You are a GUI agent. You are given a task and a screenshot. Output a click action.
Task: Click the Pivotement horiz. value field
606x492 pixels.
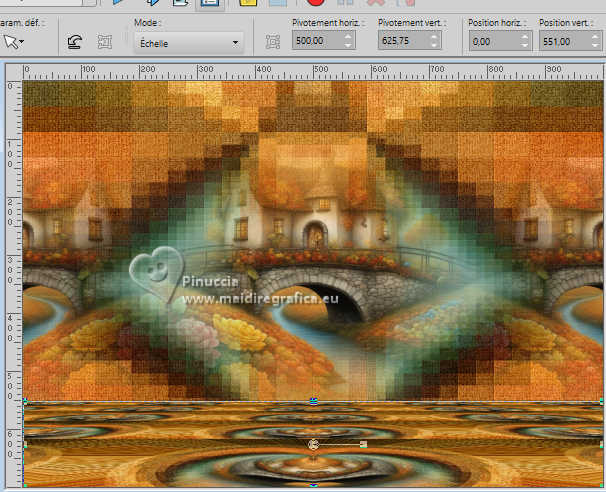tap(317, 41)
